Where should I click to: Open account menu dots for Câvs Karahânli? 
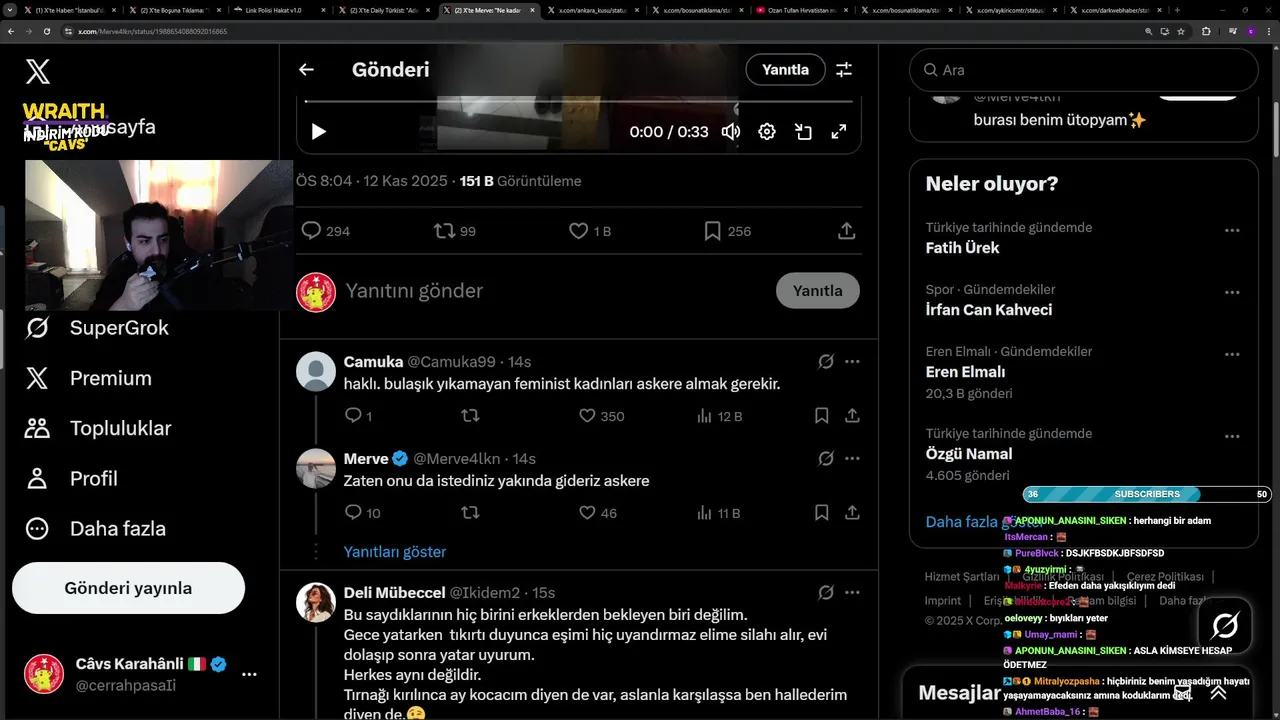click(250, 674)
